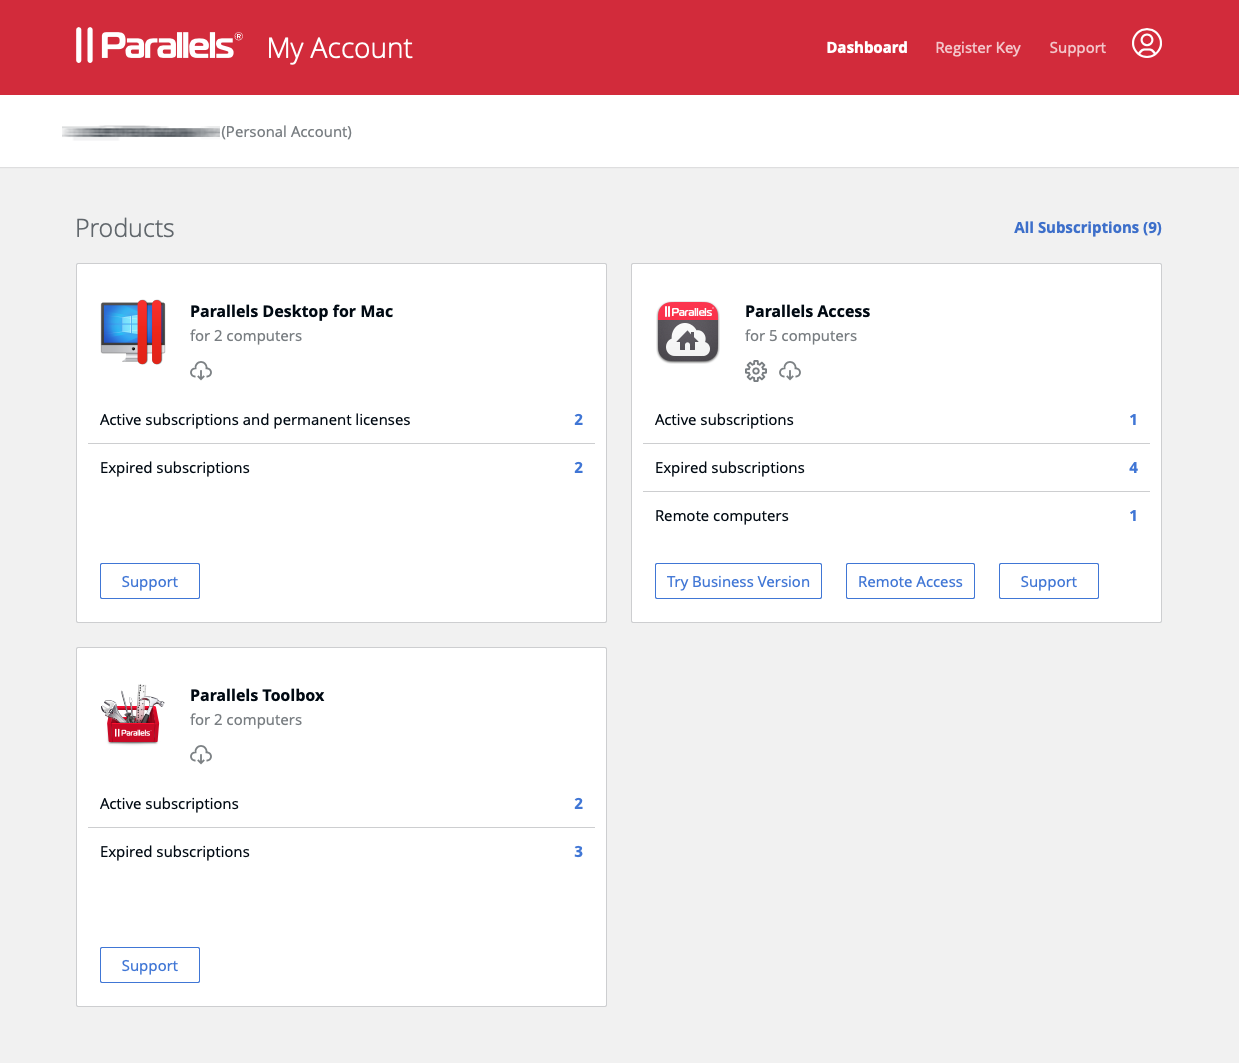Click the Parallels Toolbox product icon
The width and height of the screenshot is (1239, 1063).
click(x=132, y=715)
